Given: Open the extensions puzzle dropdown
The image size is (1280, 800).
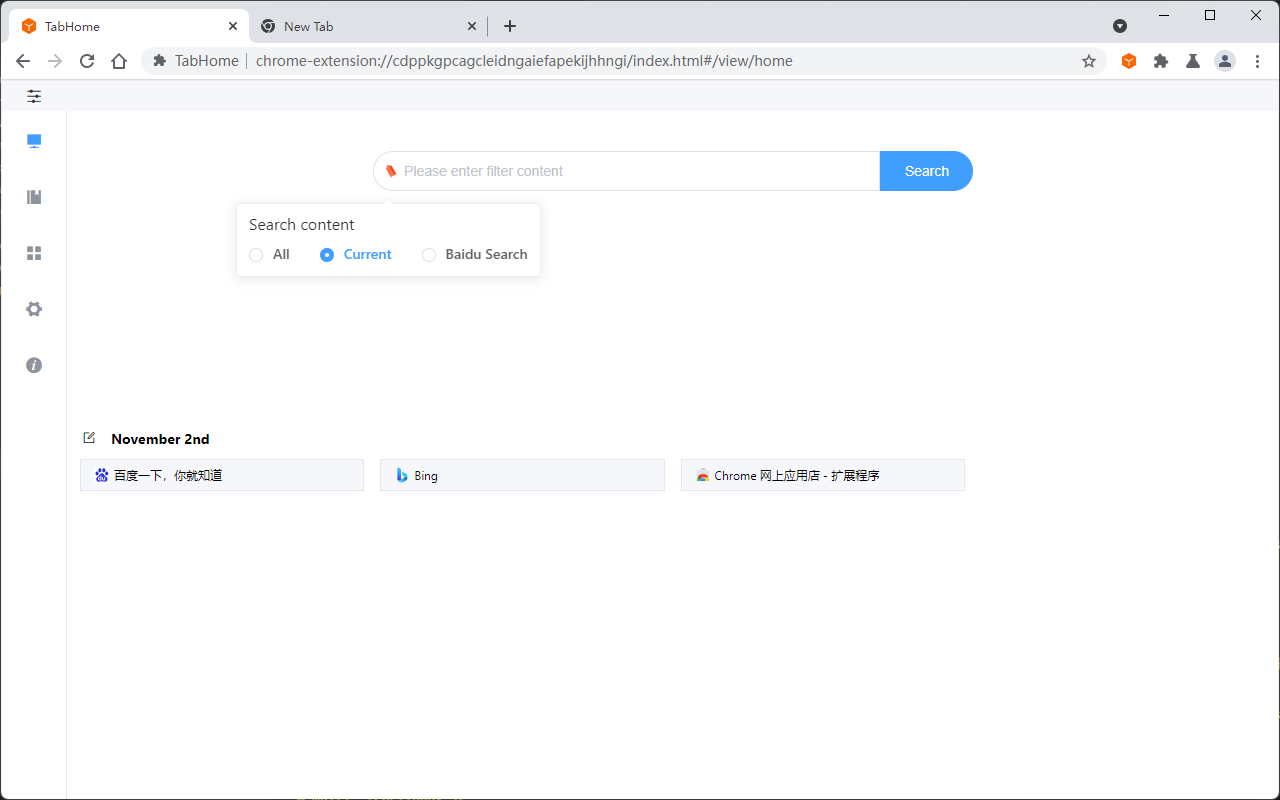Looking at the screenshot, I should (x=1160, y=61).
